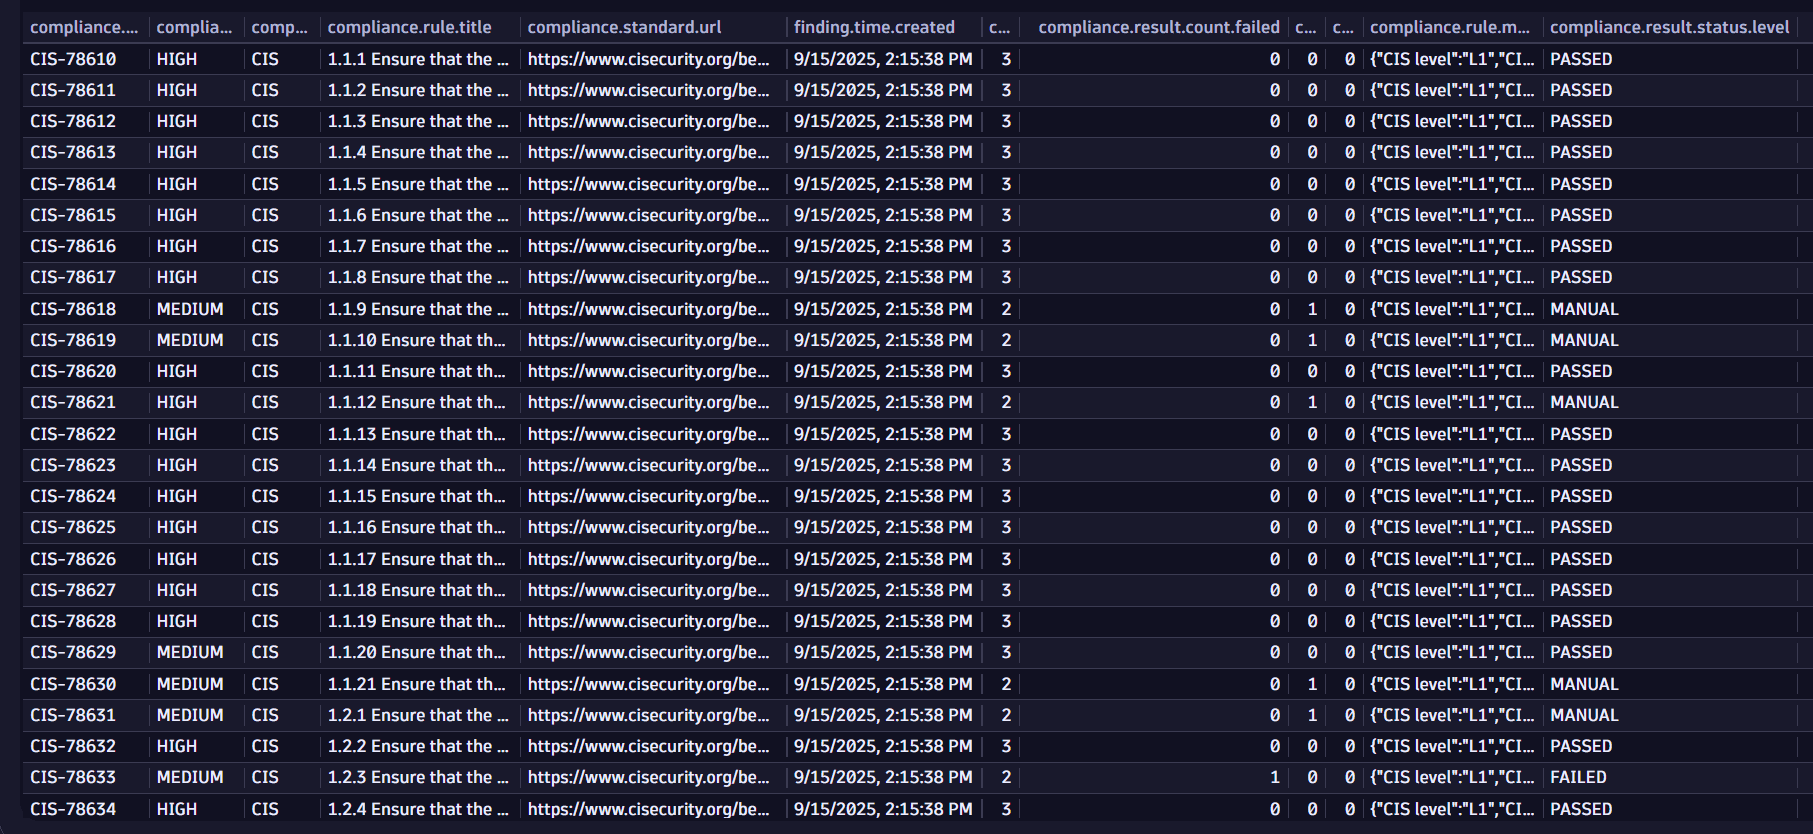The image size is (1813, 834).
Task: Follow the standard URL link for CIS-78621
Action: 648,402
